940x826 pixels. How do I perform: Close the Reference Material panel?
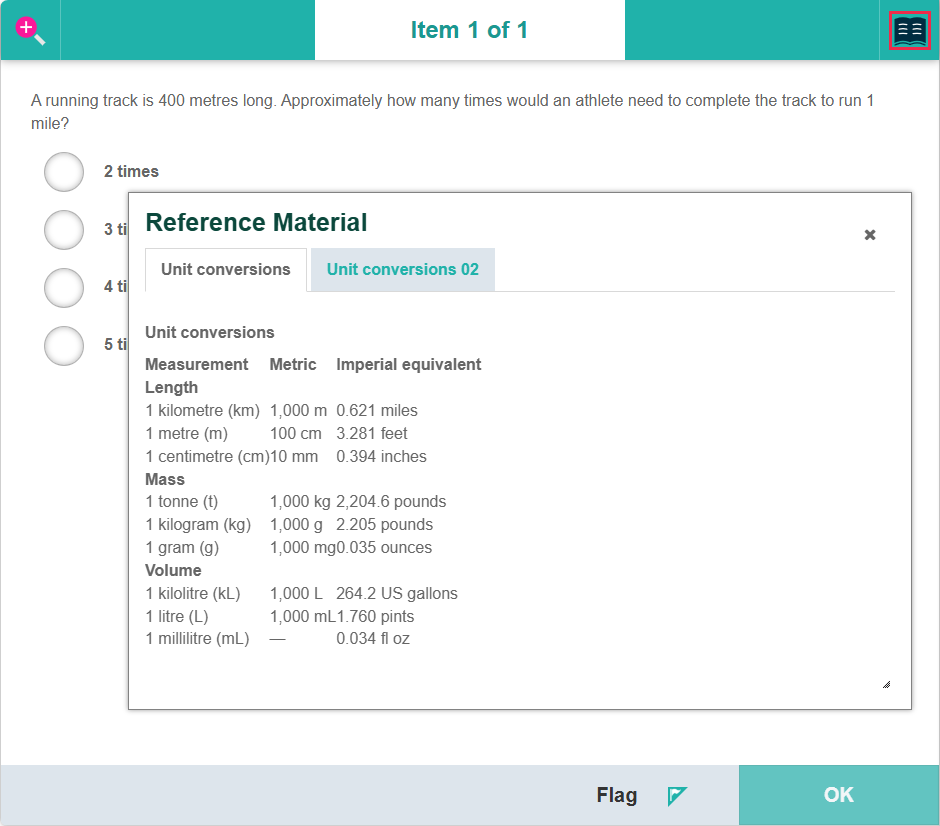(x=870, y=235)
